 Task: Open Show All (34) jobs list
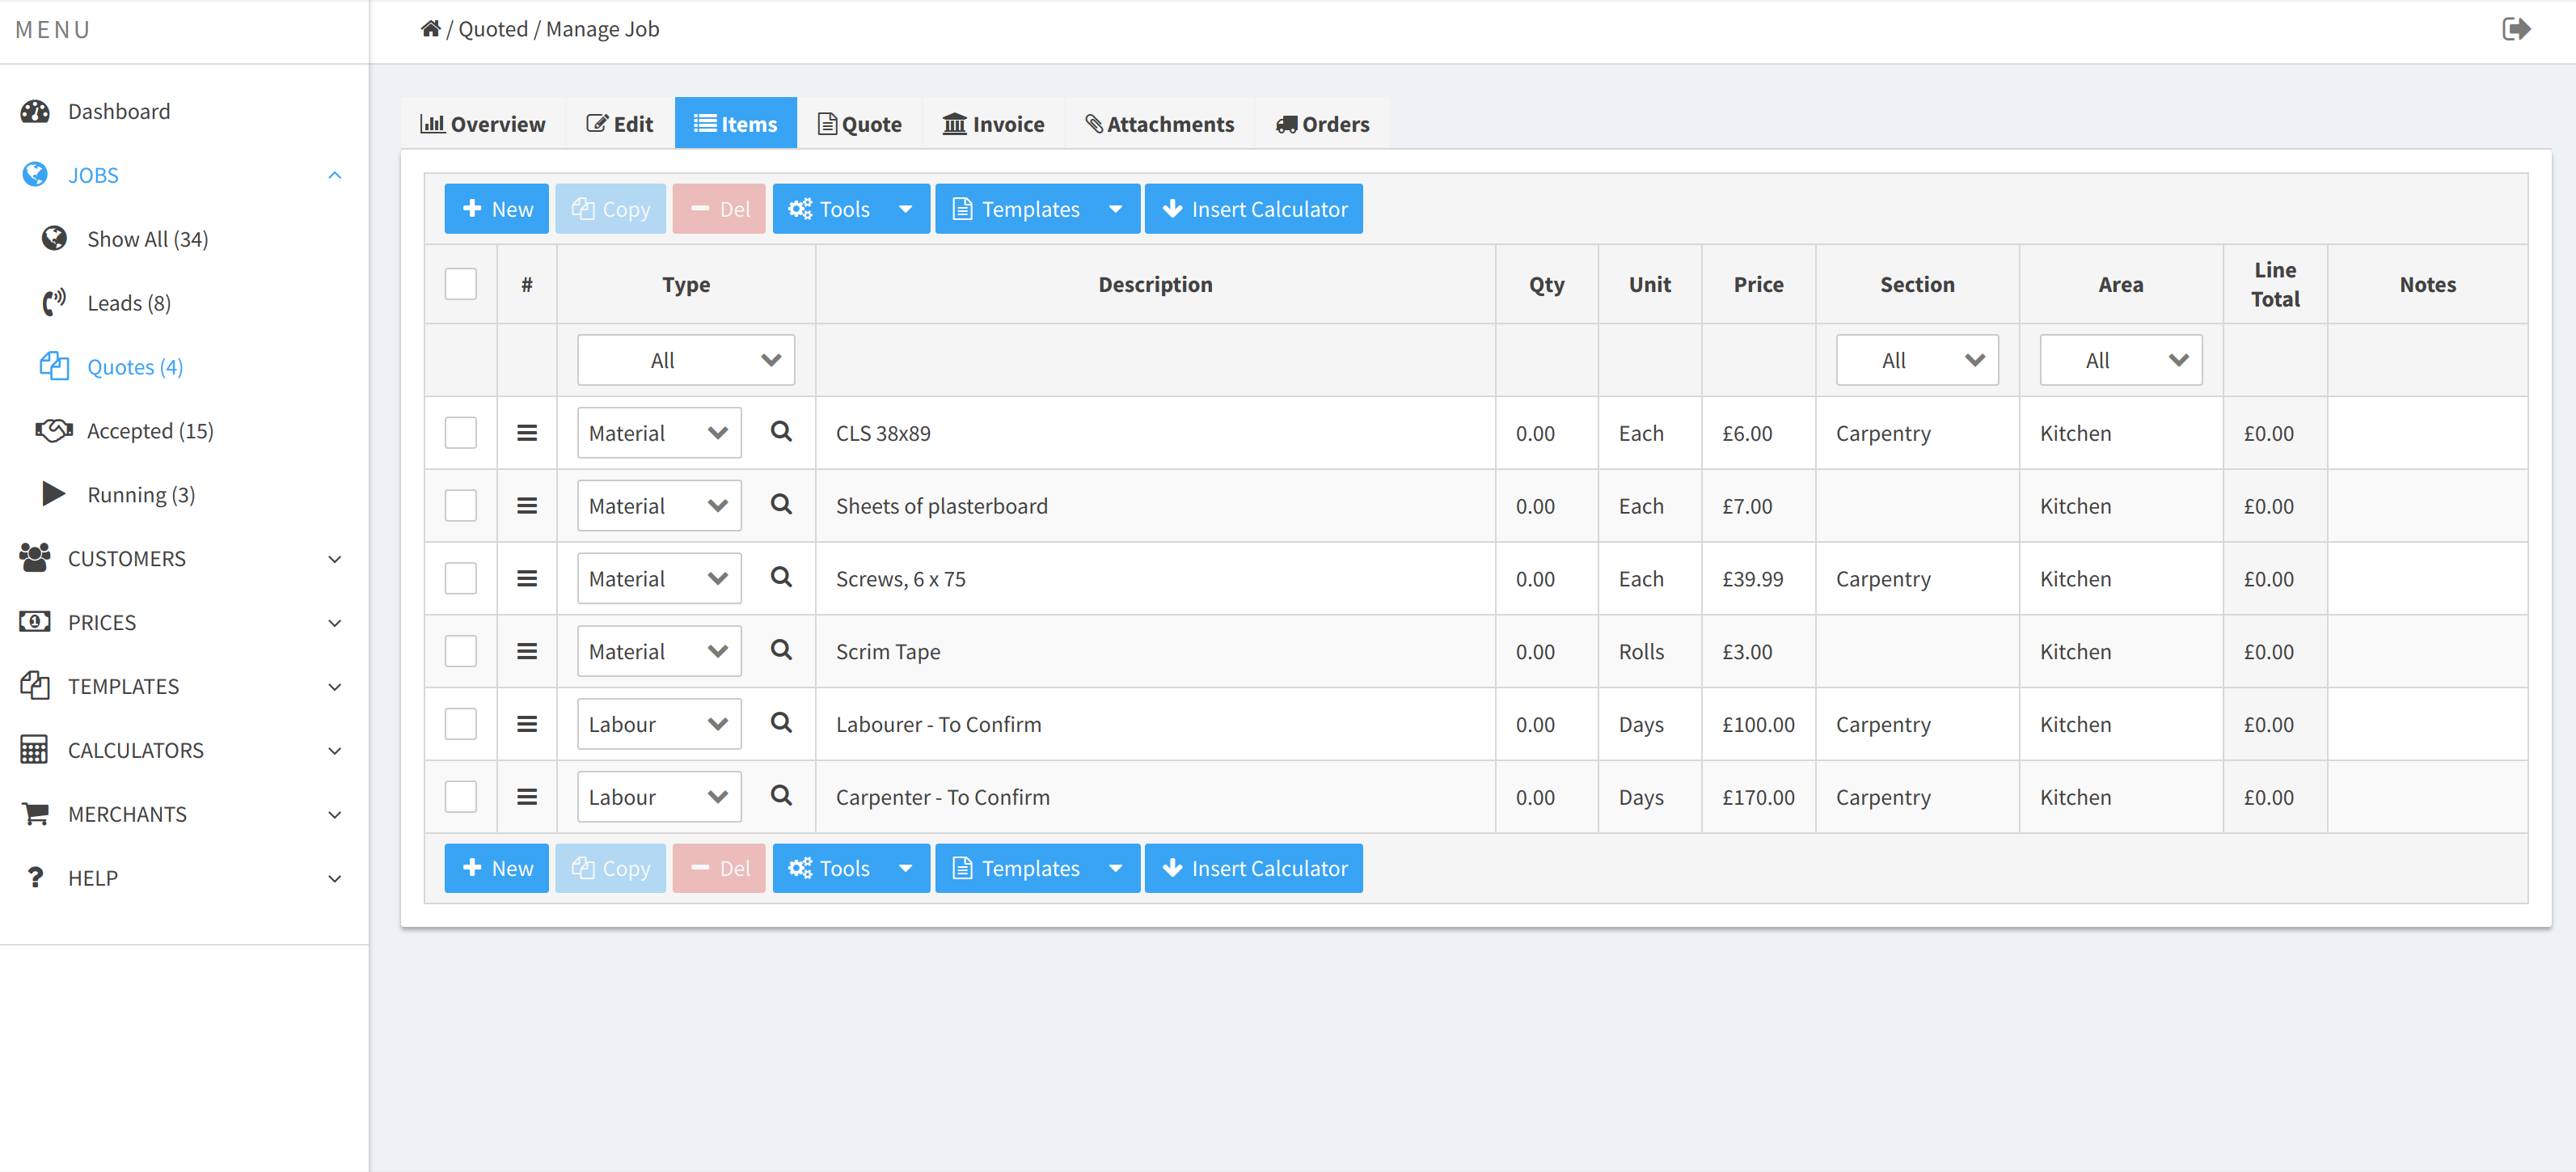point(148,239)
